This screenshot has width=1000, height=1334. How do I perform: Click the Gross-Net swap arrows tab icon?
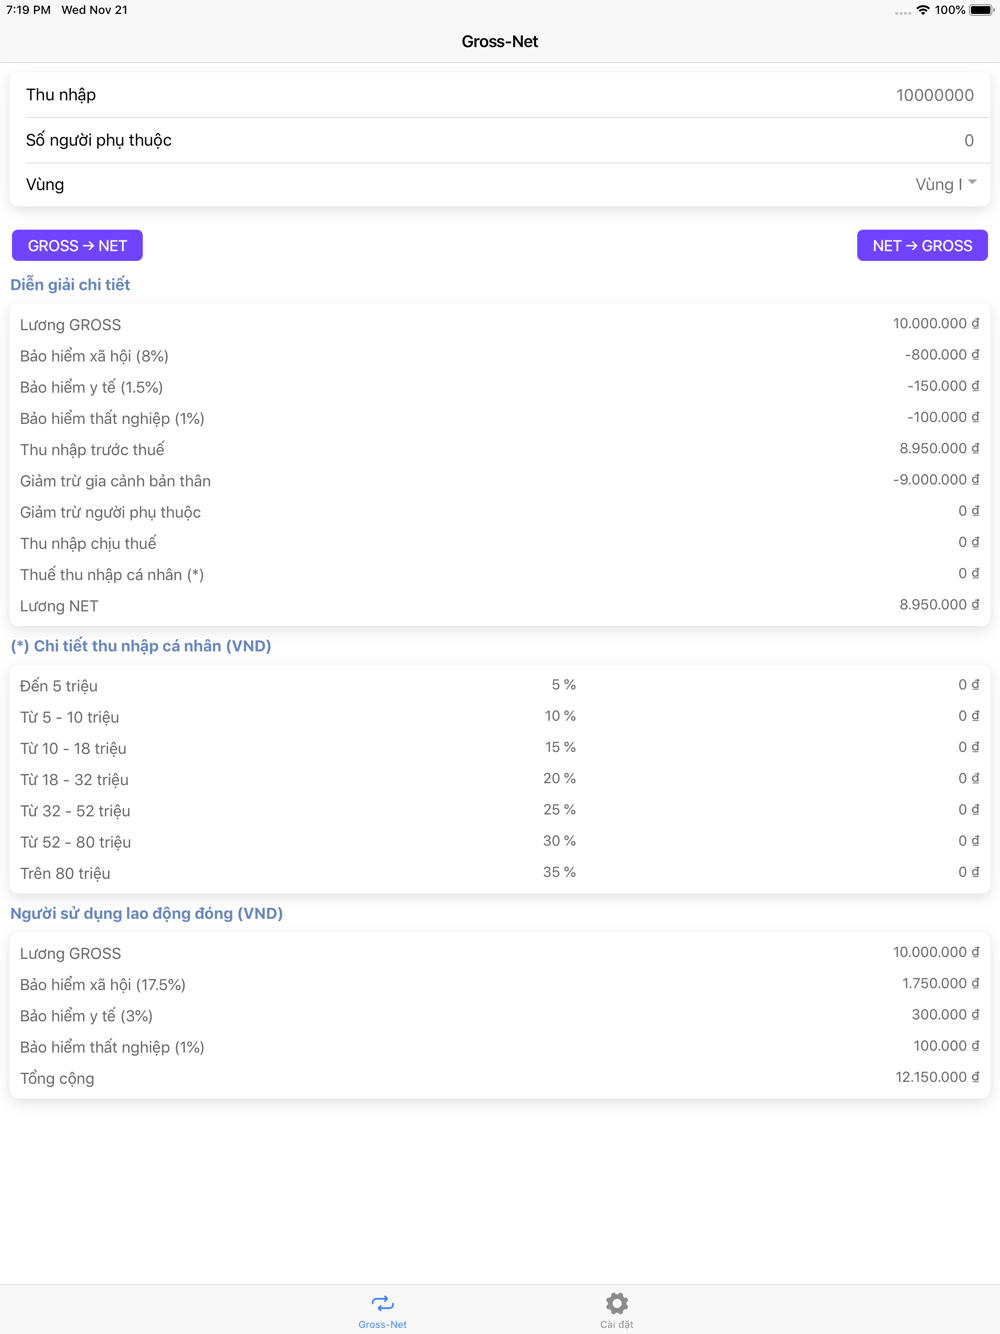coord(382,1302)
